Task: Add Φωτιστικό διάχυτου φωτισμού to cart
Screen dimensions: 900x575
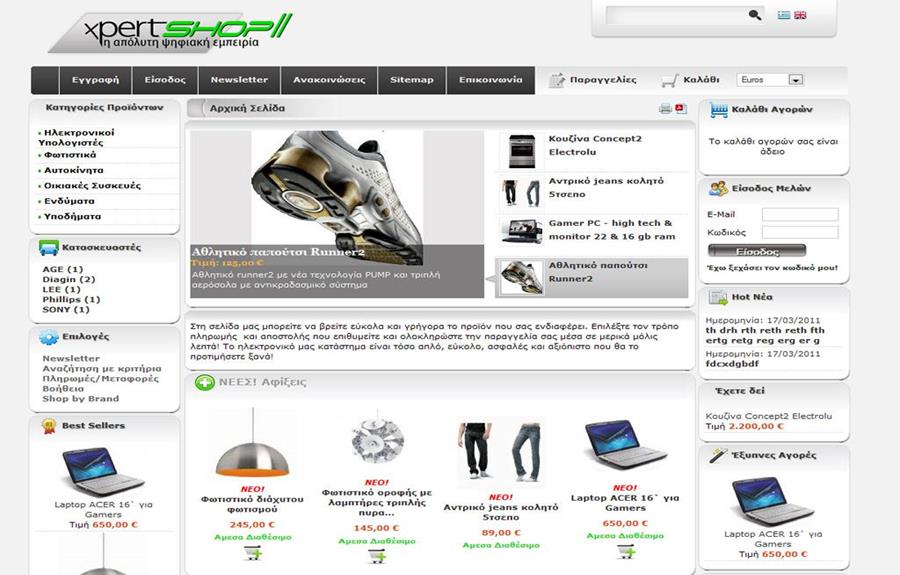Action: tap(253, 553)
